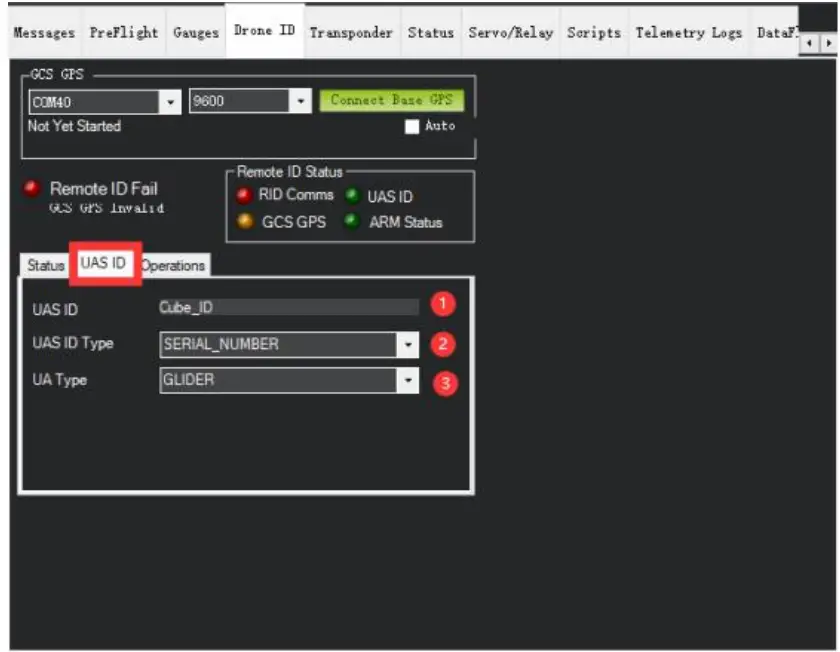The height and width of the screenshot is (652, 840).
Task: Click the ARM Status label
Action: coord(406,222)
